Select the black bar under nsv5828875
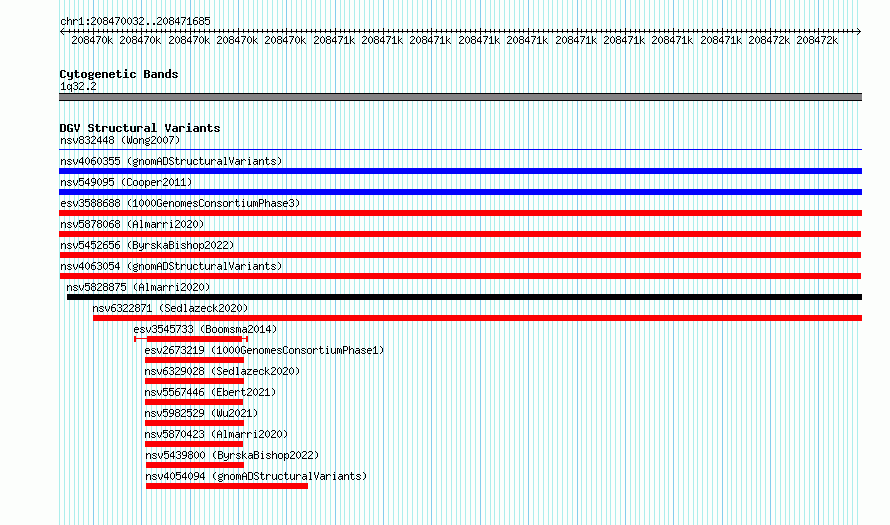 click(464, 297)
